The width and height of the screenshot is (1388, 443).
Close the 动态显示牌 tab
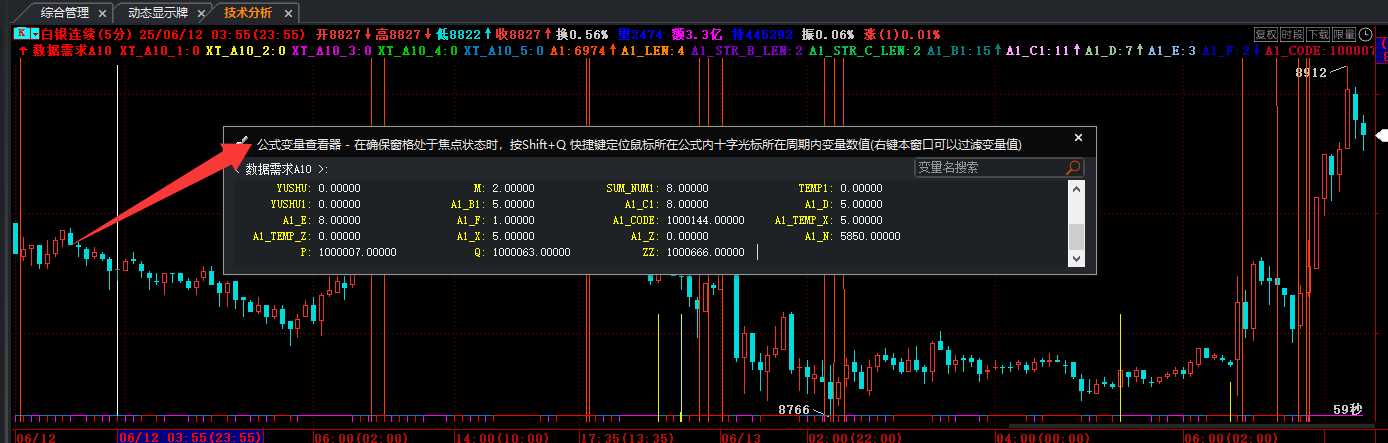click(x=200, y=14)
